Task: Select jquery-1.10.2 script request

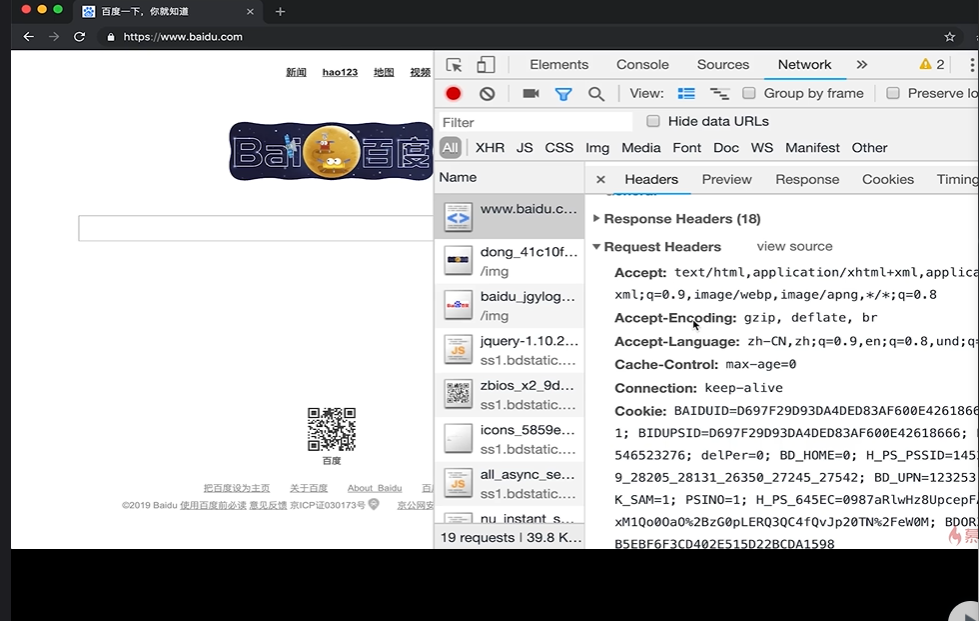Action: click(509, 350)
